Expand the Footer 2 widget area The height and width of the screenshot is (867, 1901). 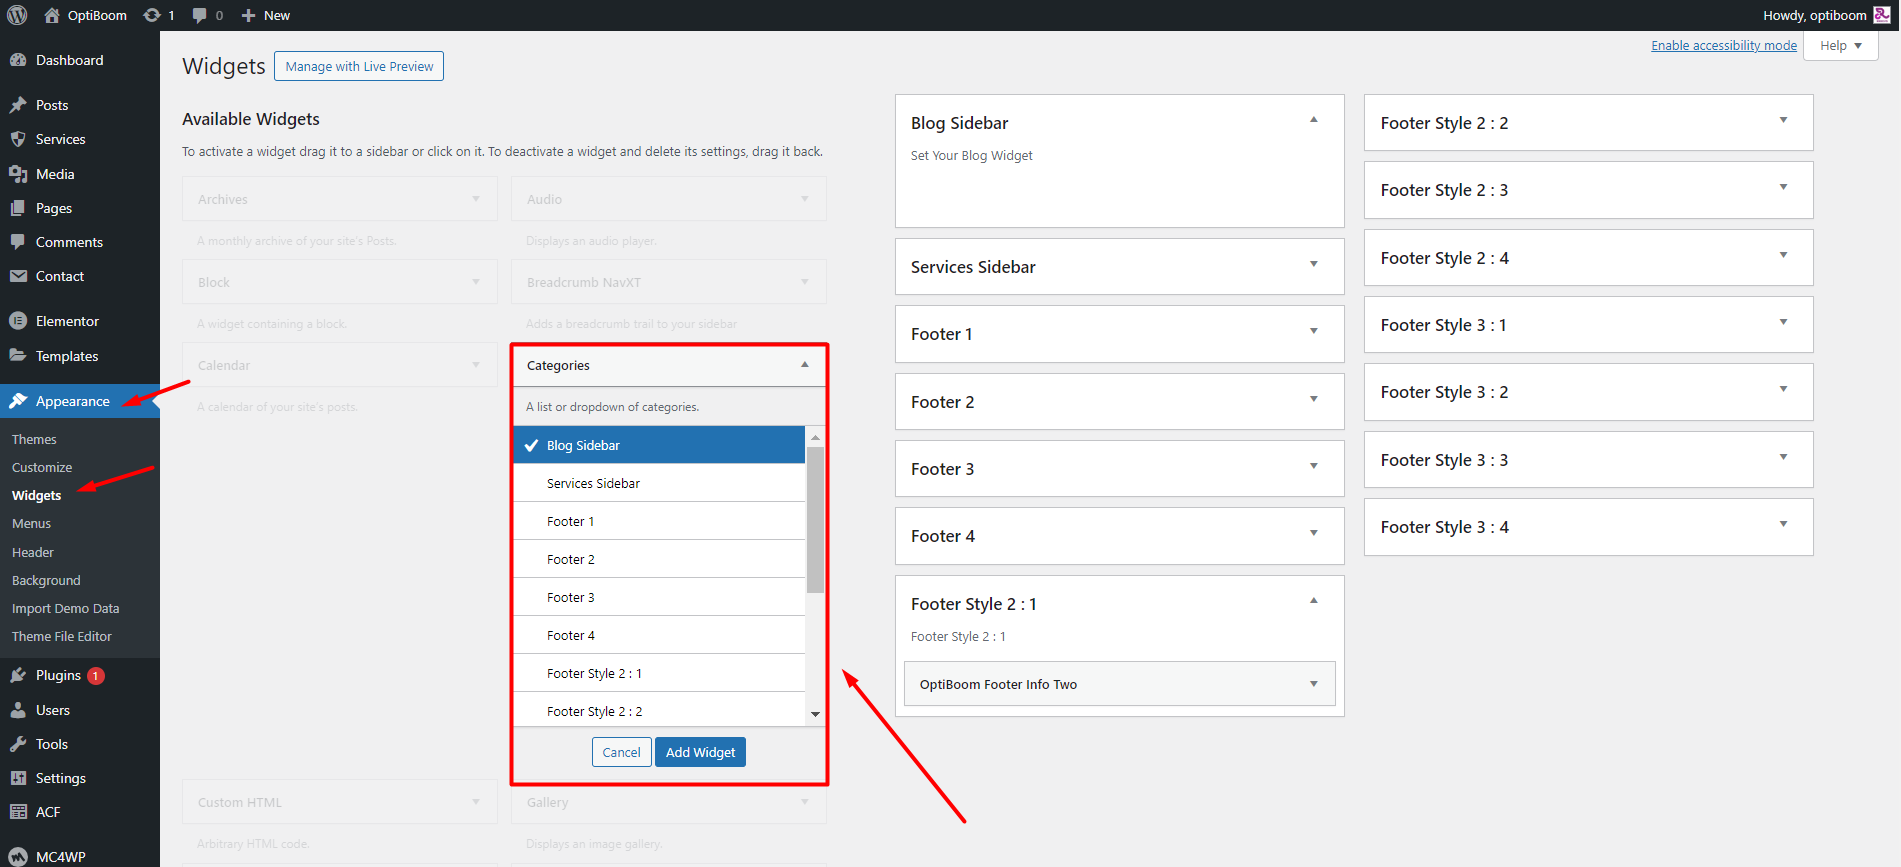point(1314,399)
